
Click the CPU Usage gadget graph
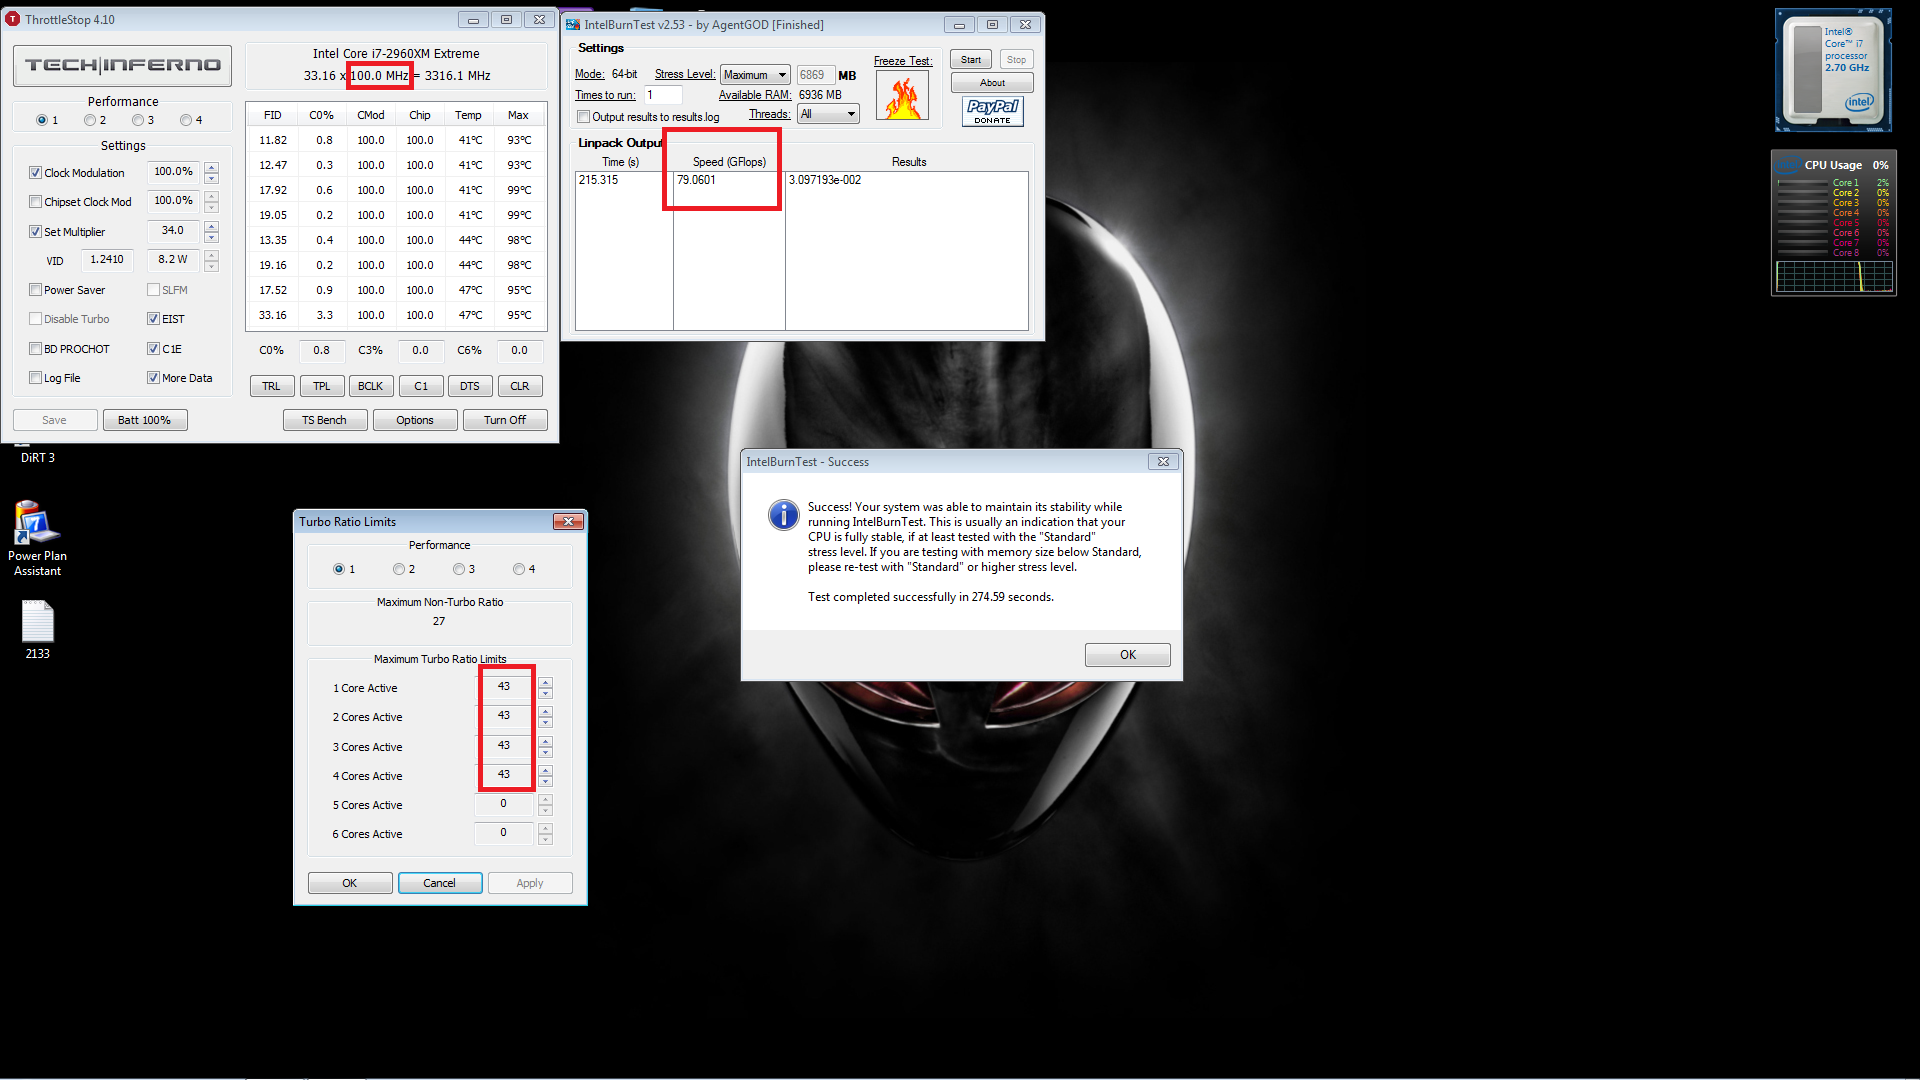point(1833,276)
